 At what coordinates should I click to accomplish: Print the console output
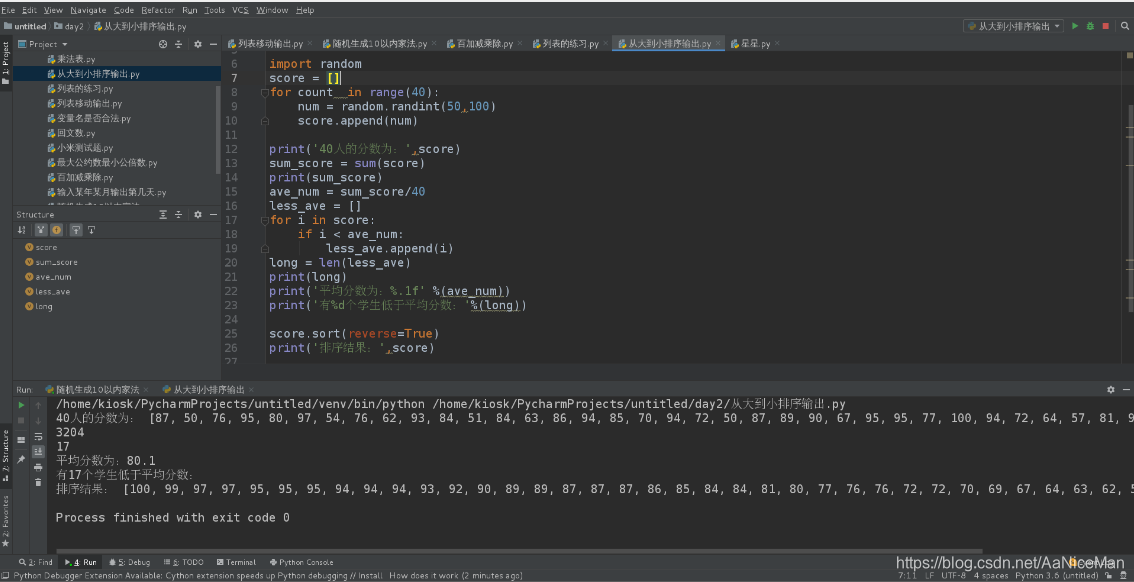38,467
